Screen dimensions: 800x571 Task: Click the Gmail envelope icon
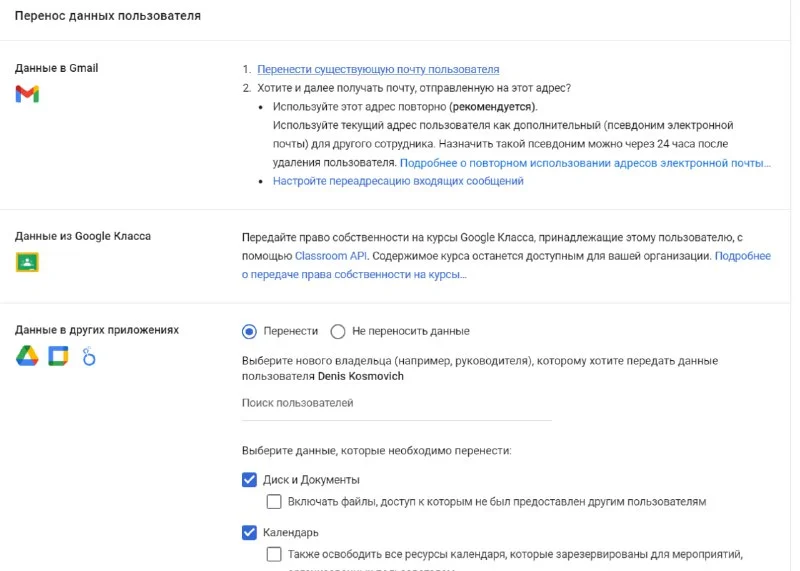27,94
